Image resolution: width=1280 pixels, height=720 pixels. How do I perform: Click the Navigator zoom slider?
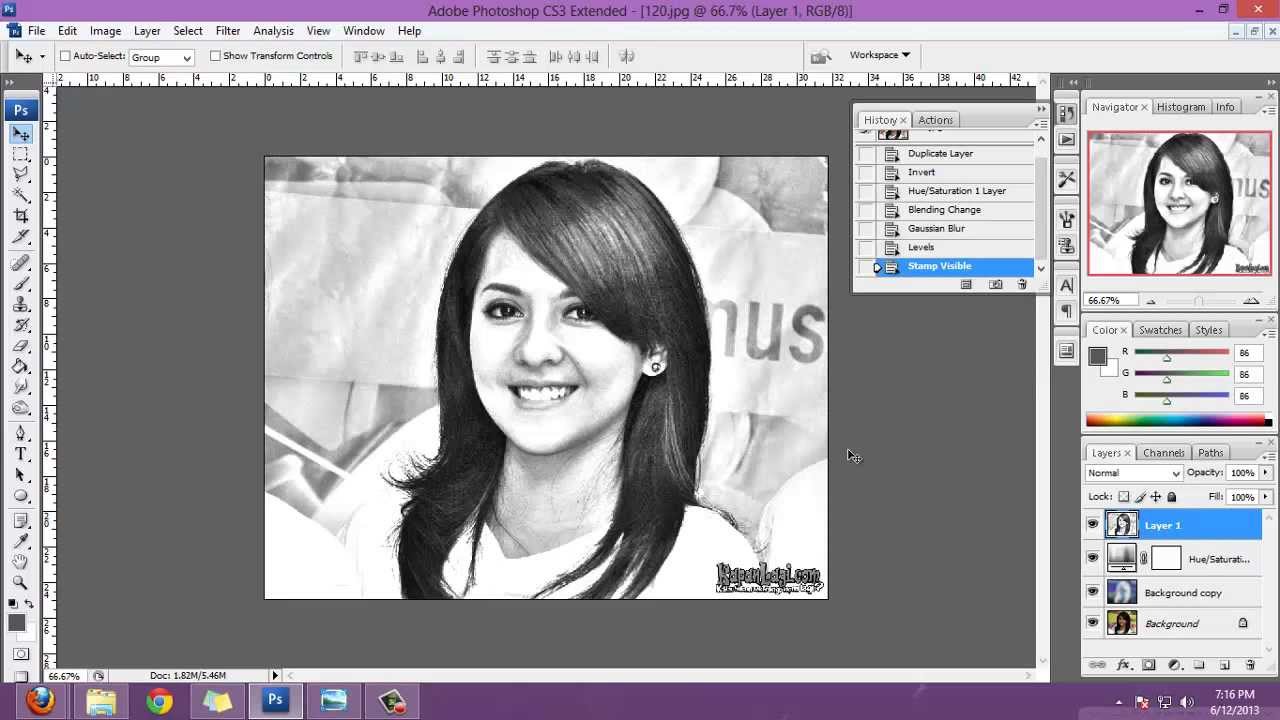tap(1199, 301)
